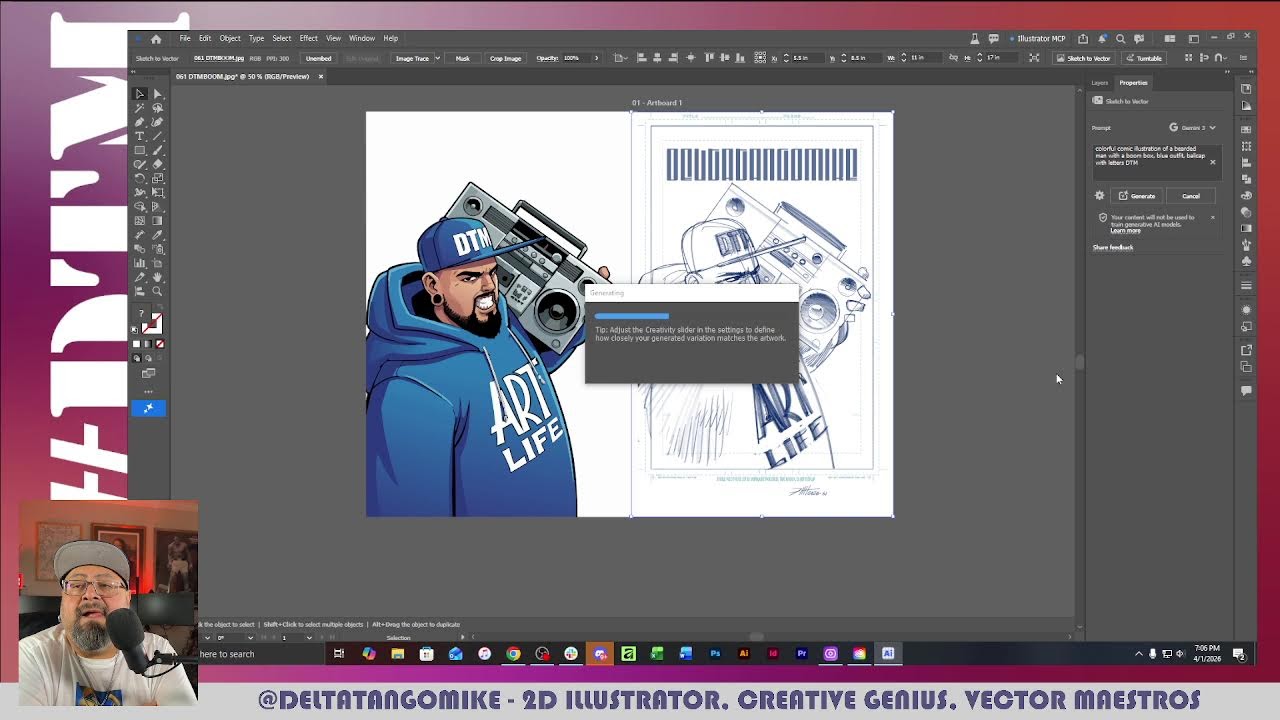Image resolution: width=1280 pixels, height=720 pixels.
Task: Switch to Color fill mode
Action: coord(137,344)
